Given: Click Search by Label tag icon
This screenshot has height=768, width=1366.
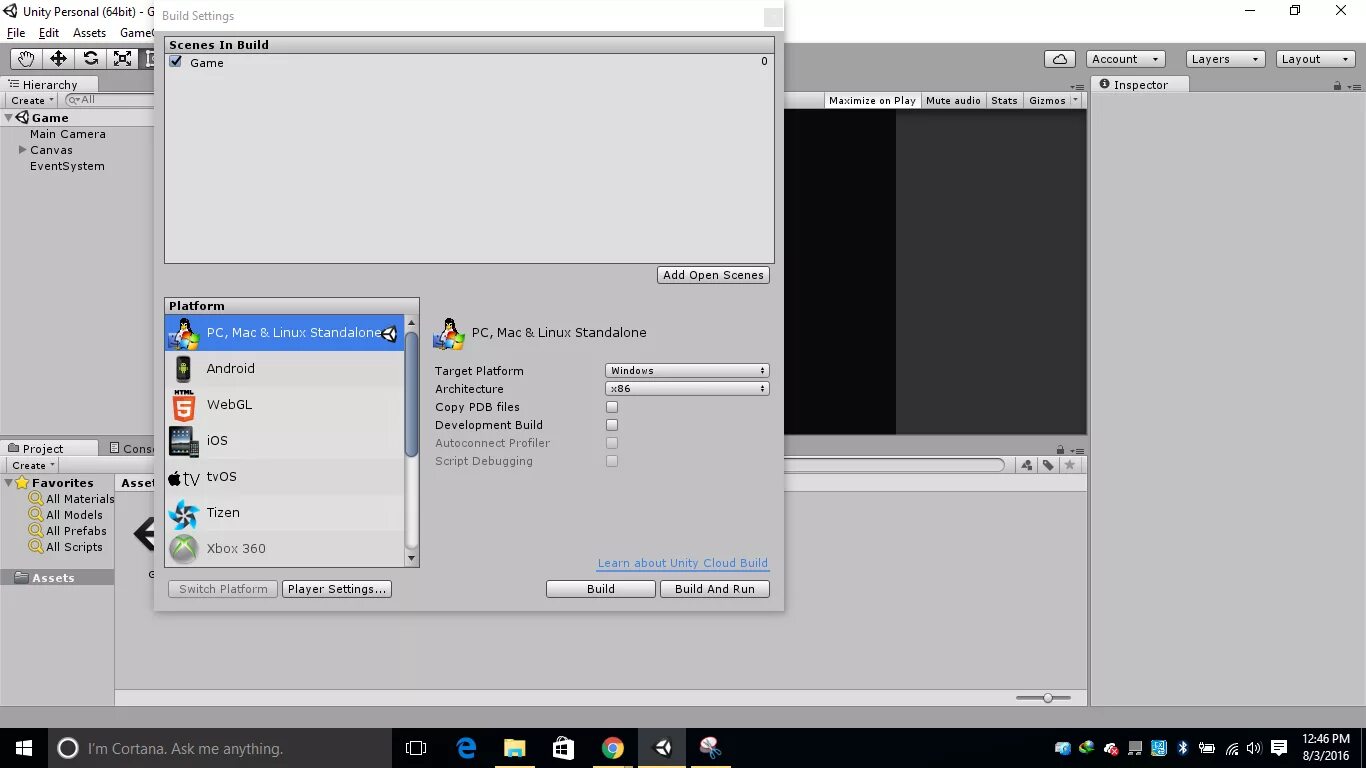Looking at the screenshot, I should click(1048, 465).
